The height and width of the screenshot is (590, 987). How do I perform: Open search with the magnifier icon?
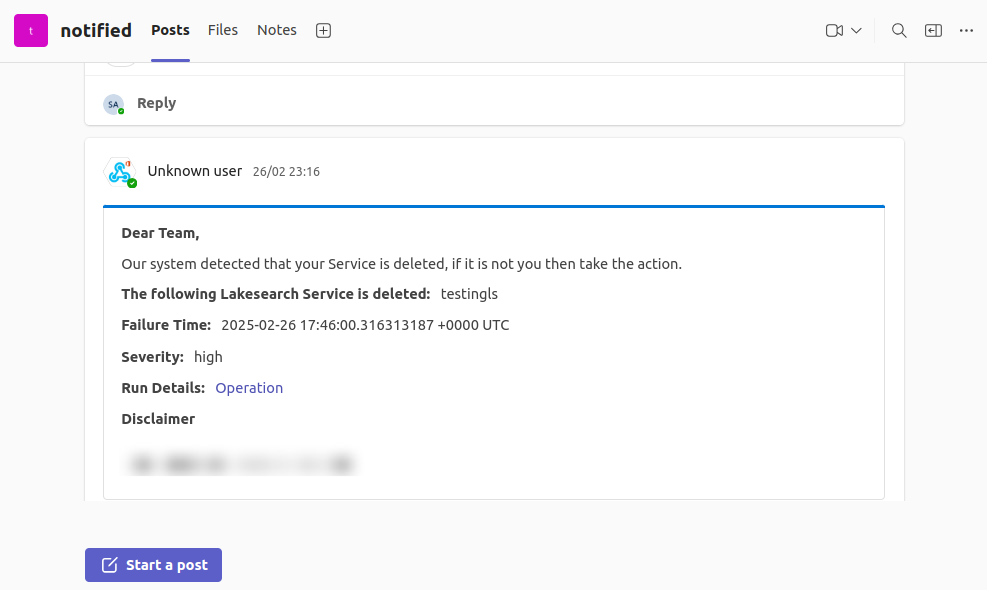(899, 31)
